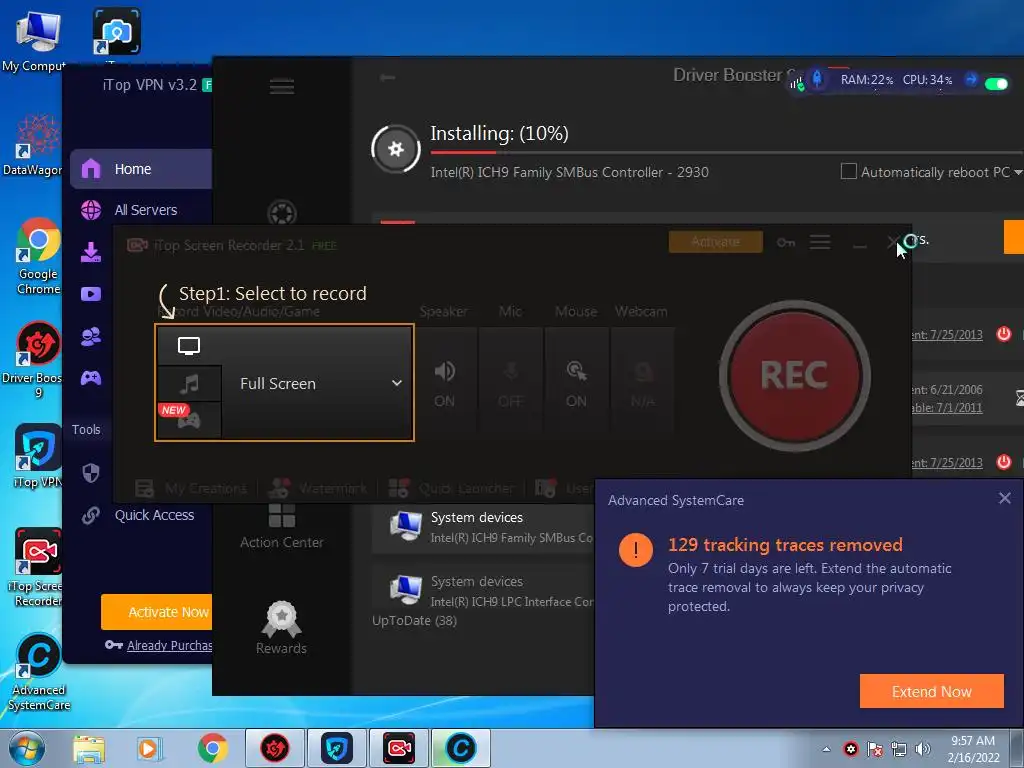
Task: Toggle the Mouse ON control
Action: (x=576, y=383)
